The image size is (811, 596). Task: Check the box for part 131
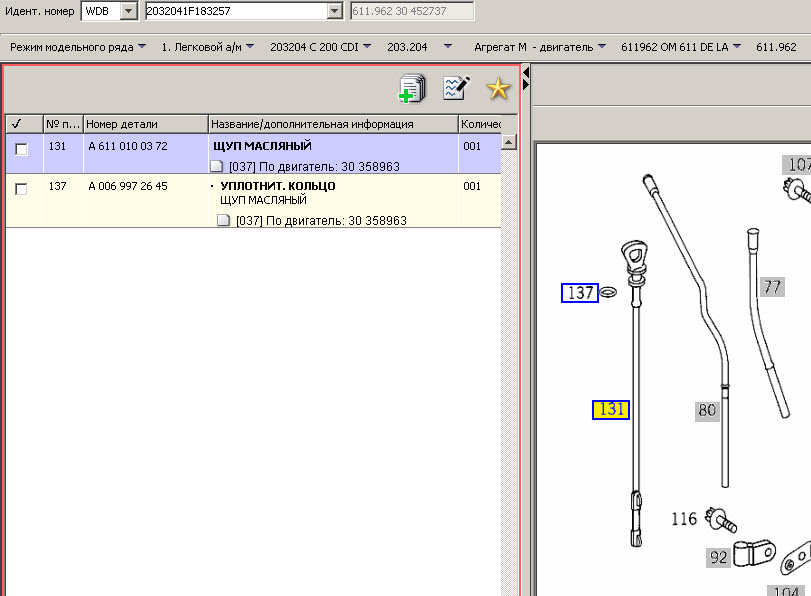pyautogui.click(x=21, y=149)
